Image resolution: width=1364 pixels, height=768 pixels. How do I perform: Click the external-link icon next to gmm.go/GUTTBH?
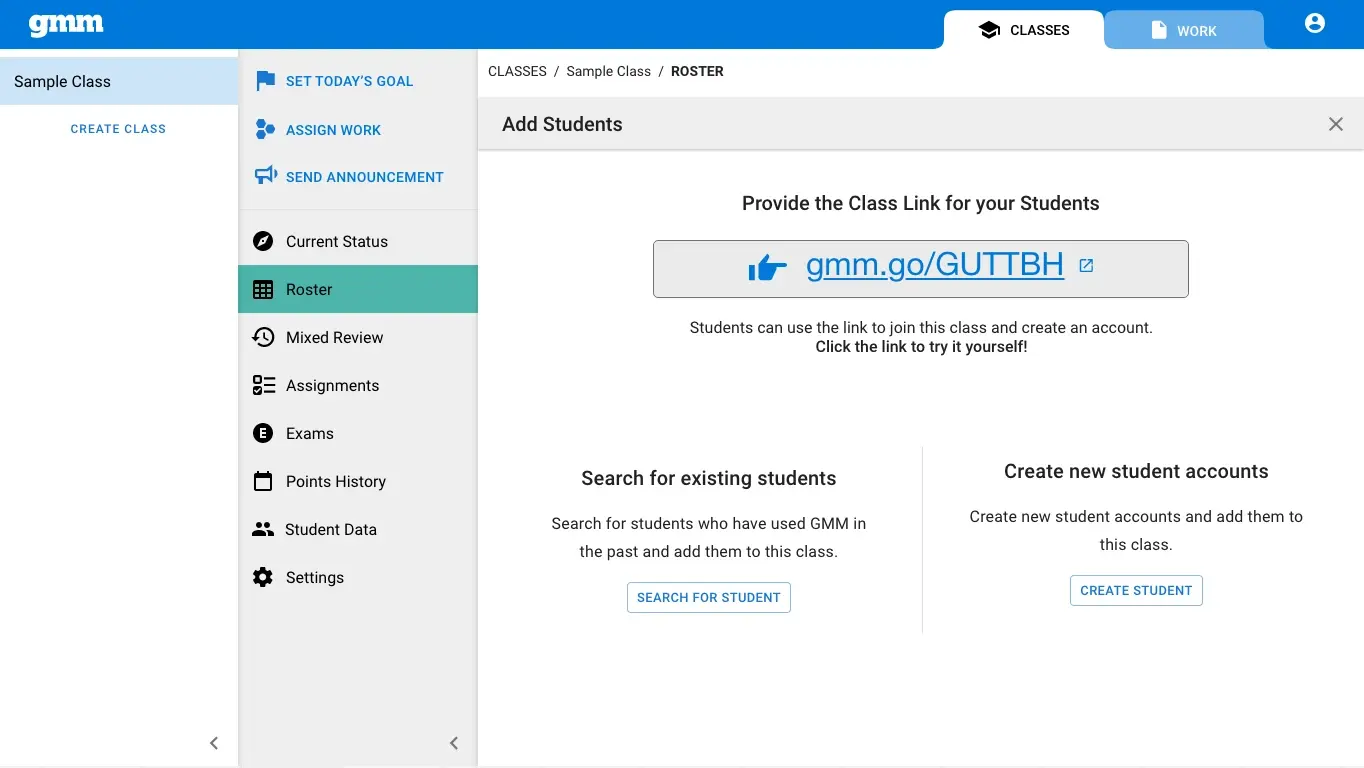(1086, 266)
